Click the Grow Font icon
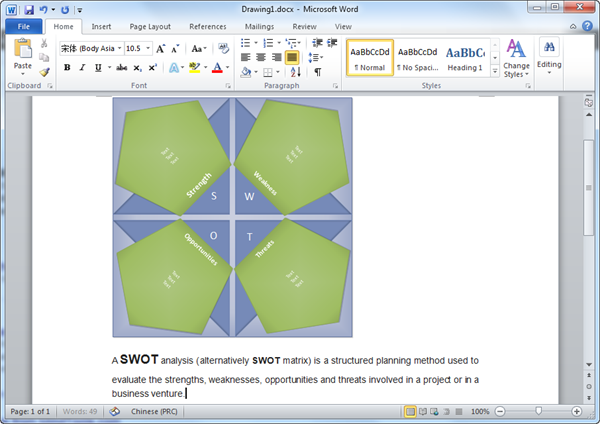This screenshot has height=424, width=600. pos(161,48)
